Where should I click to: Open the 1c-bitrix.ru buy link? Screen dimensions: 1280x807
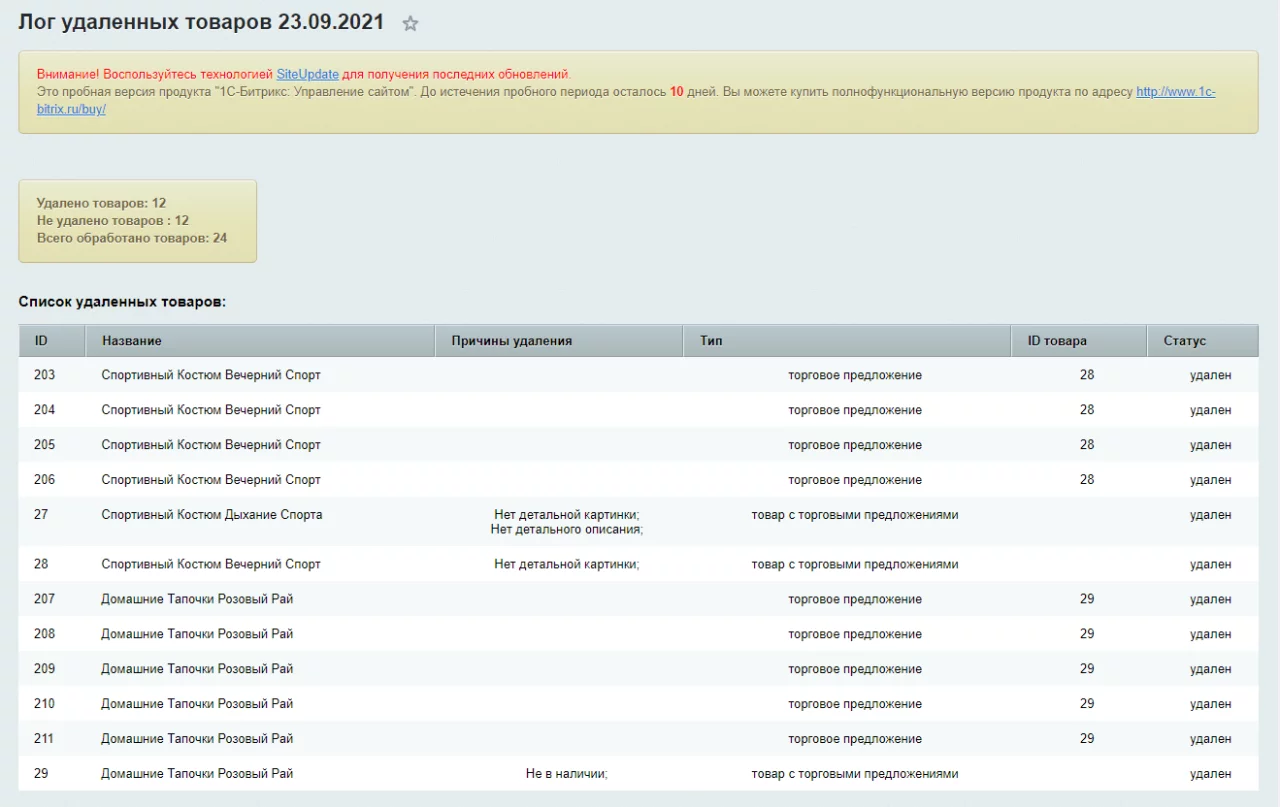[1175, 92]
